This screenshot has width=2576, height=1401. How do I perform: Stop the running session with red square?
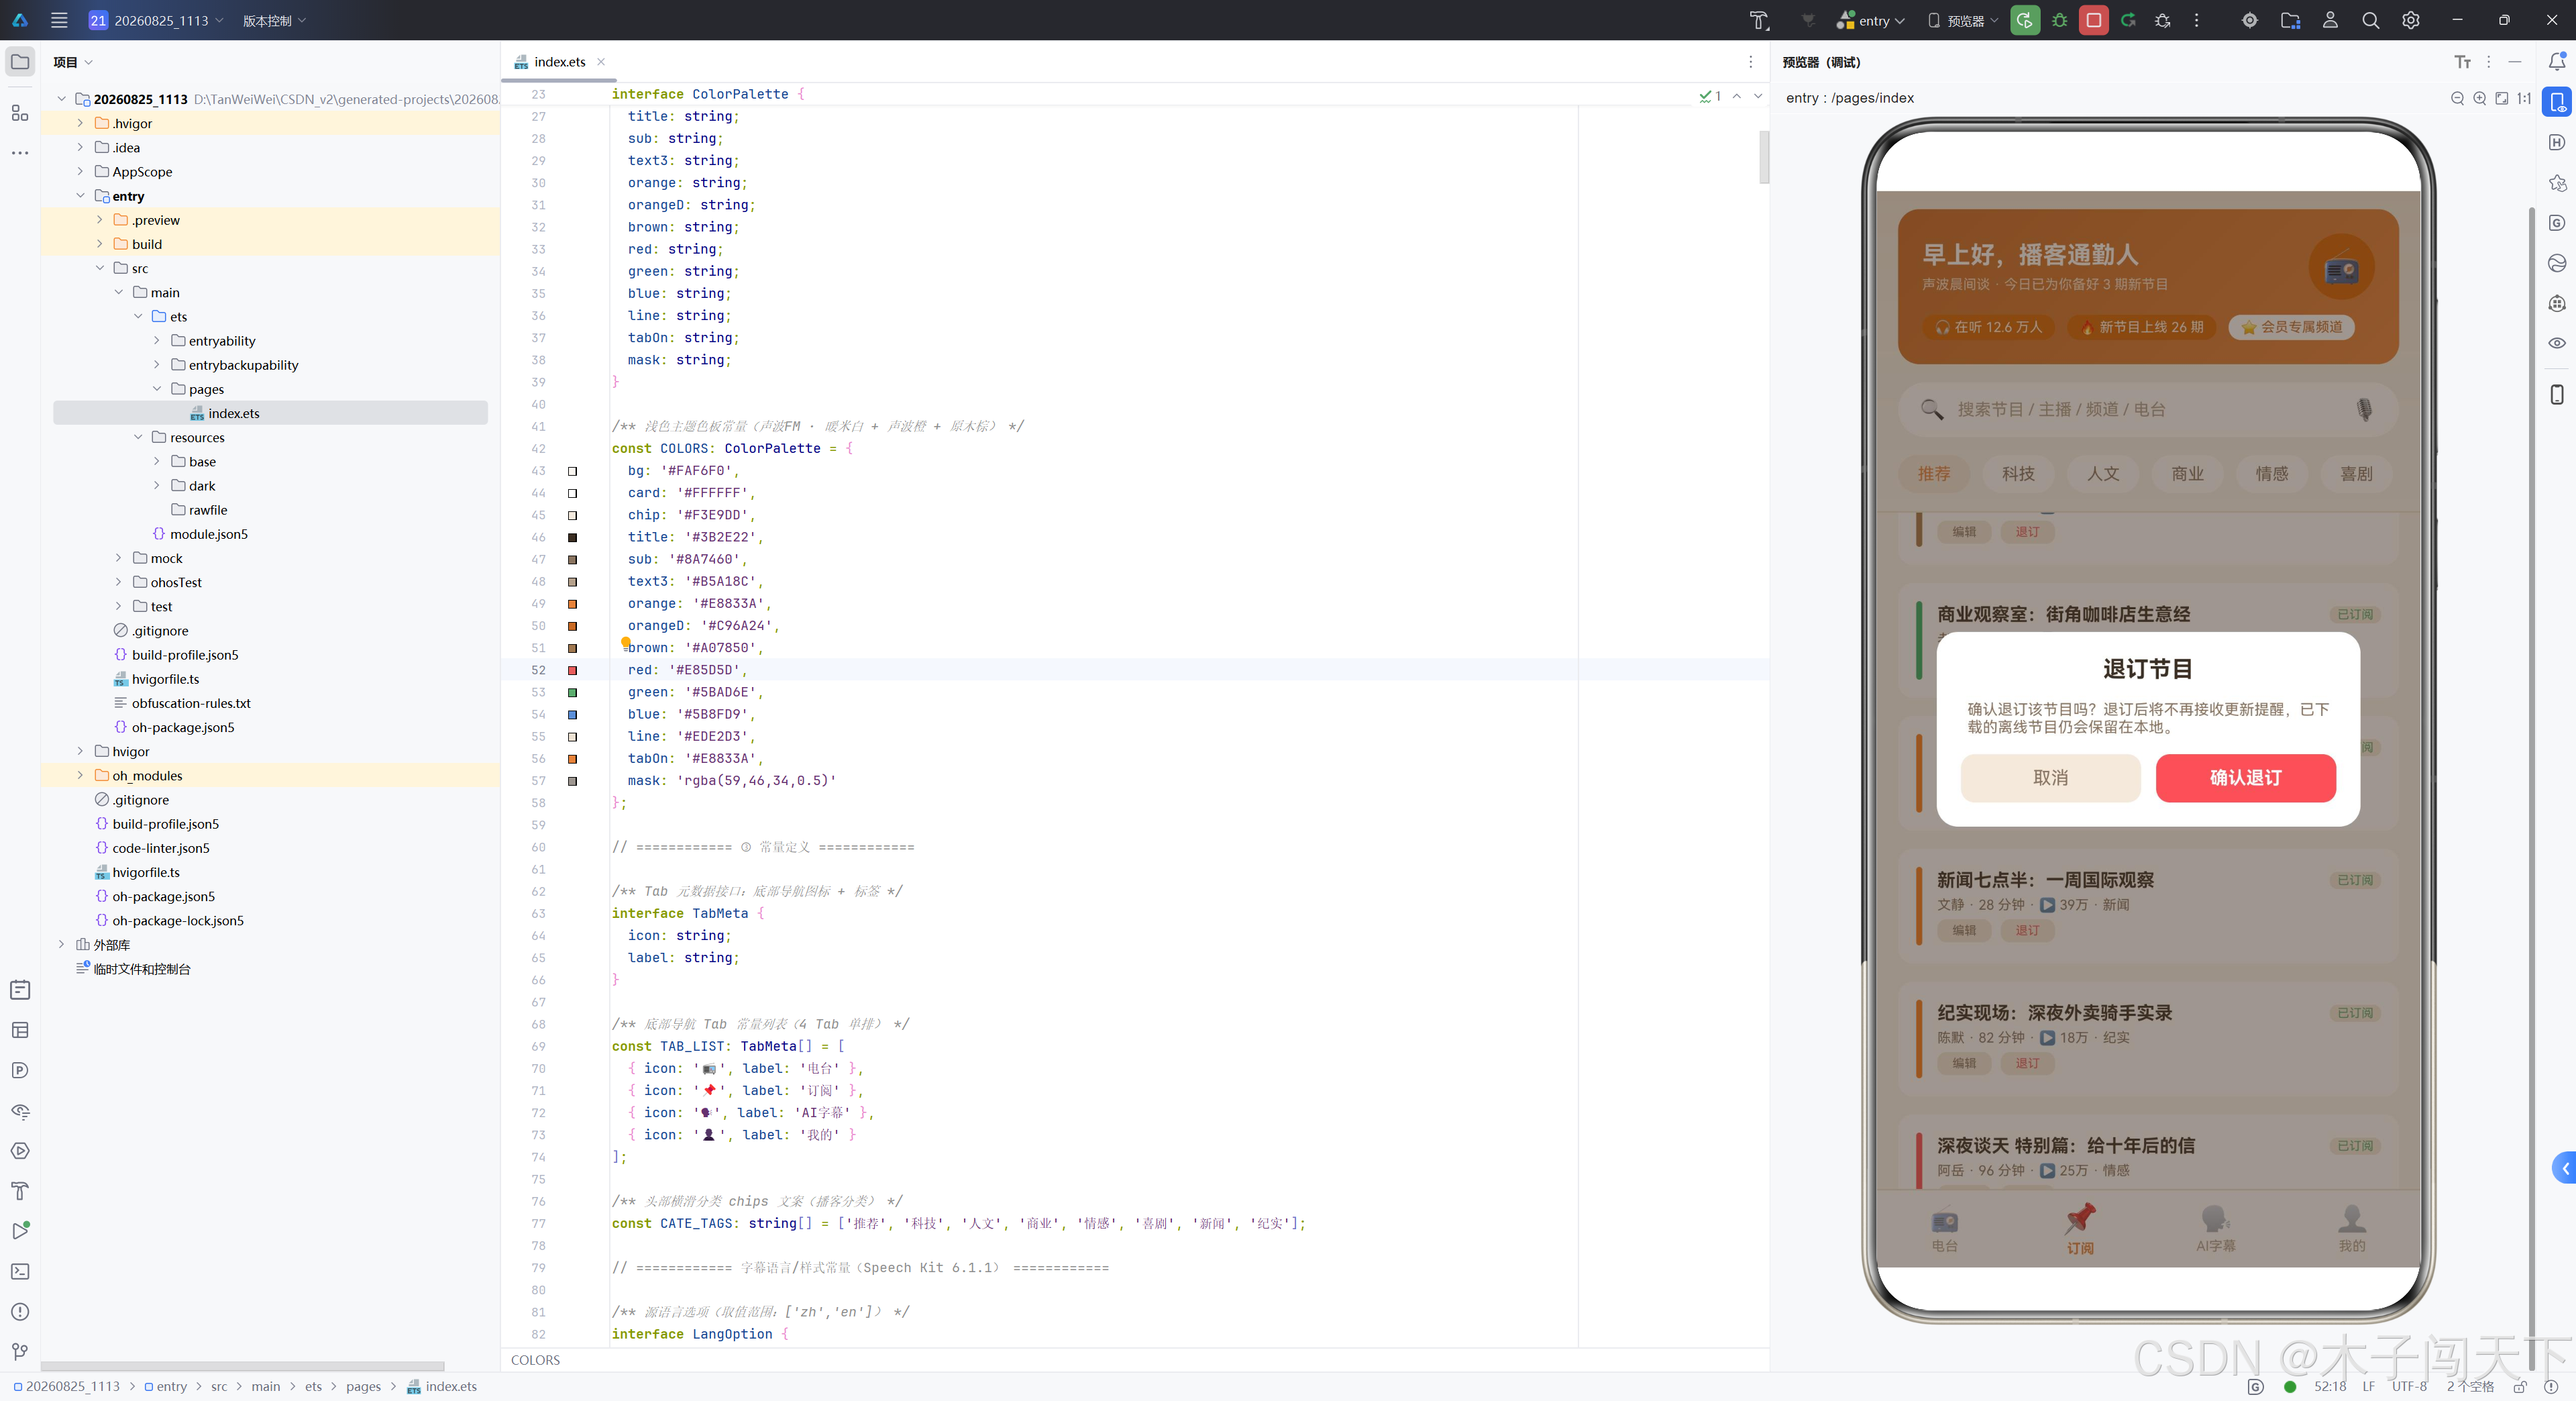point(2094,20)
